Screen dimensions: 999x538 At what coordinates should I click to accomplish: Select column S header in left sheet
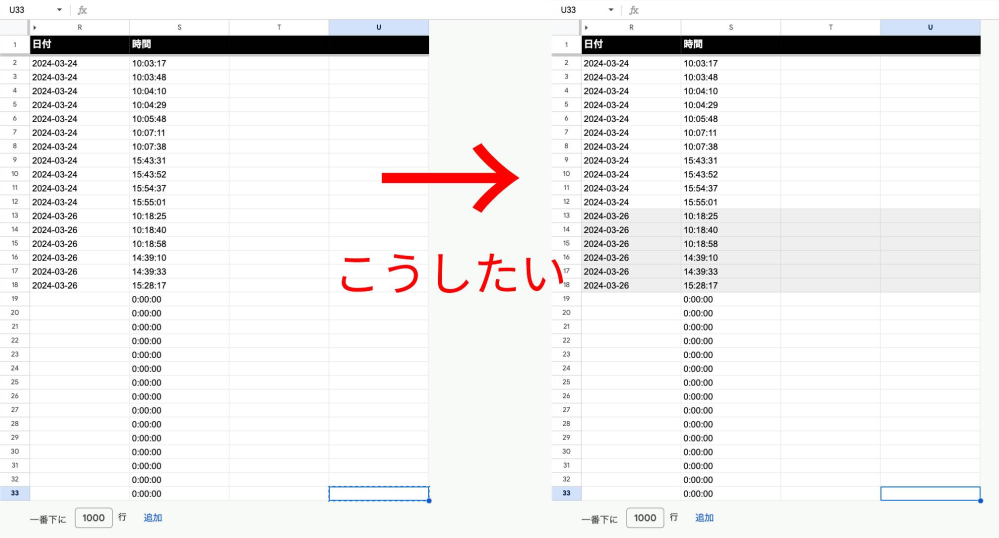coord(179,27)
